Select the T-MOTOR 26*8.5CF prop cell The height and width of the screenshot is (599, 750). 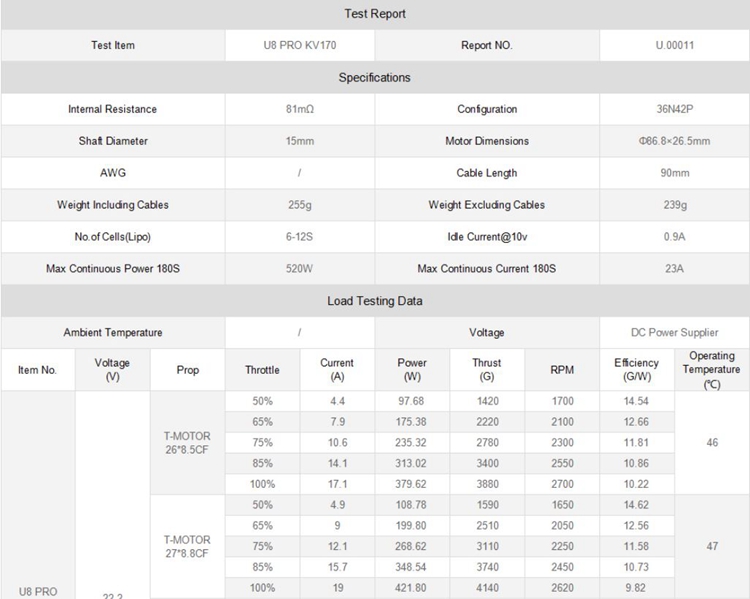[x=187, y=442]
